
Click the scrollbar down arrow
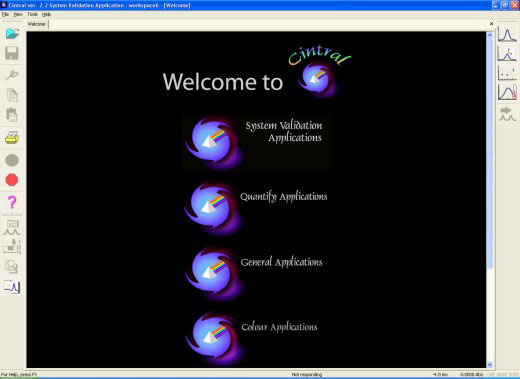(x=490, y=365)
